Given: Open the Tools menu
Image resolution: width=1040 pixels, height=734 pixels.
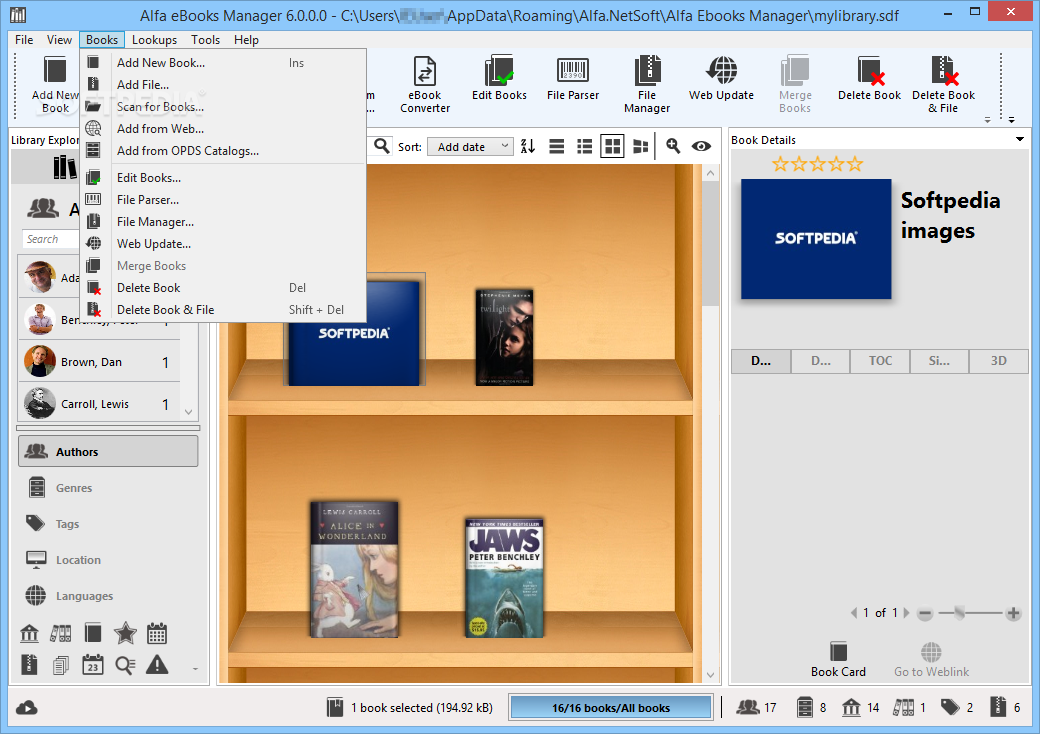Looking at the screenshot, I should click(206, 40).
